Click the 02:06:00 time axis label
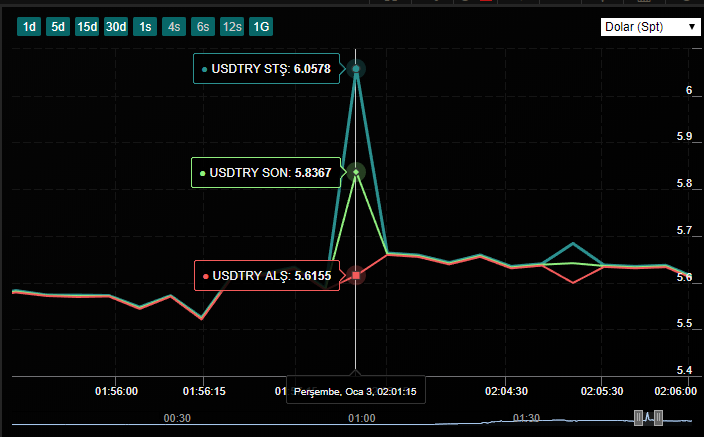 tap(675, 391)
